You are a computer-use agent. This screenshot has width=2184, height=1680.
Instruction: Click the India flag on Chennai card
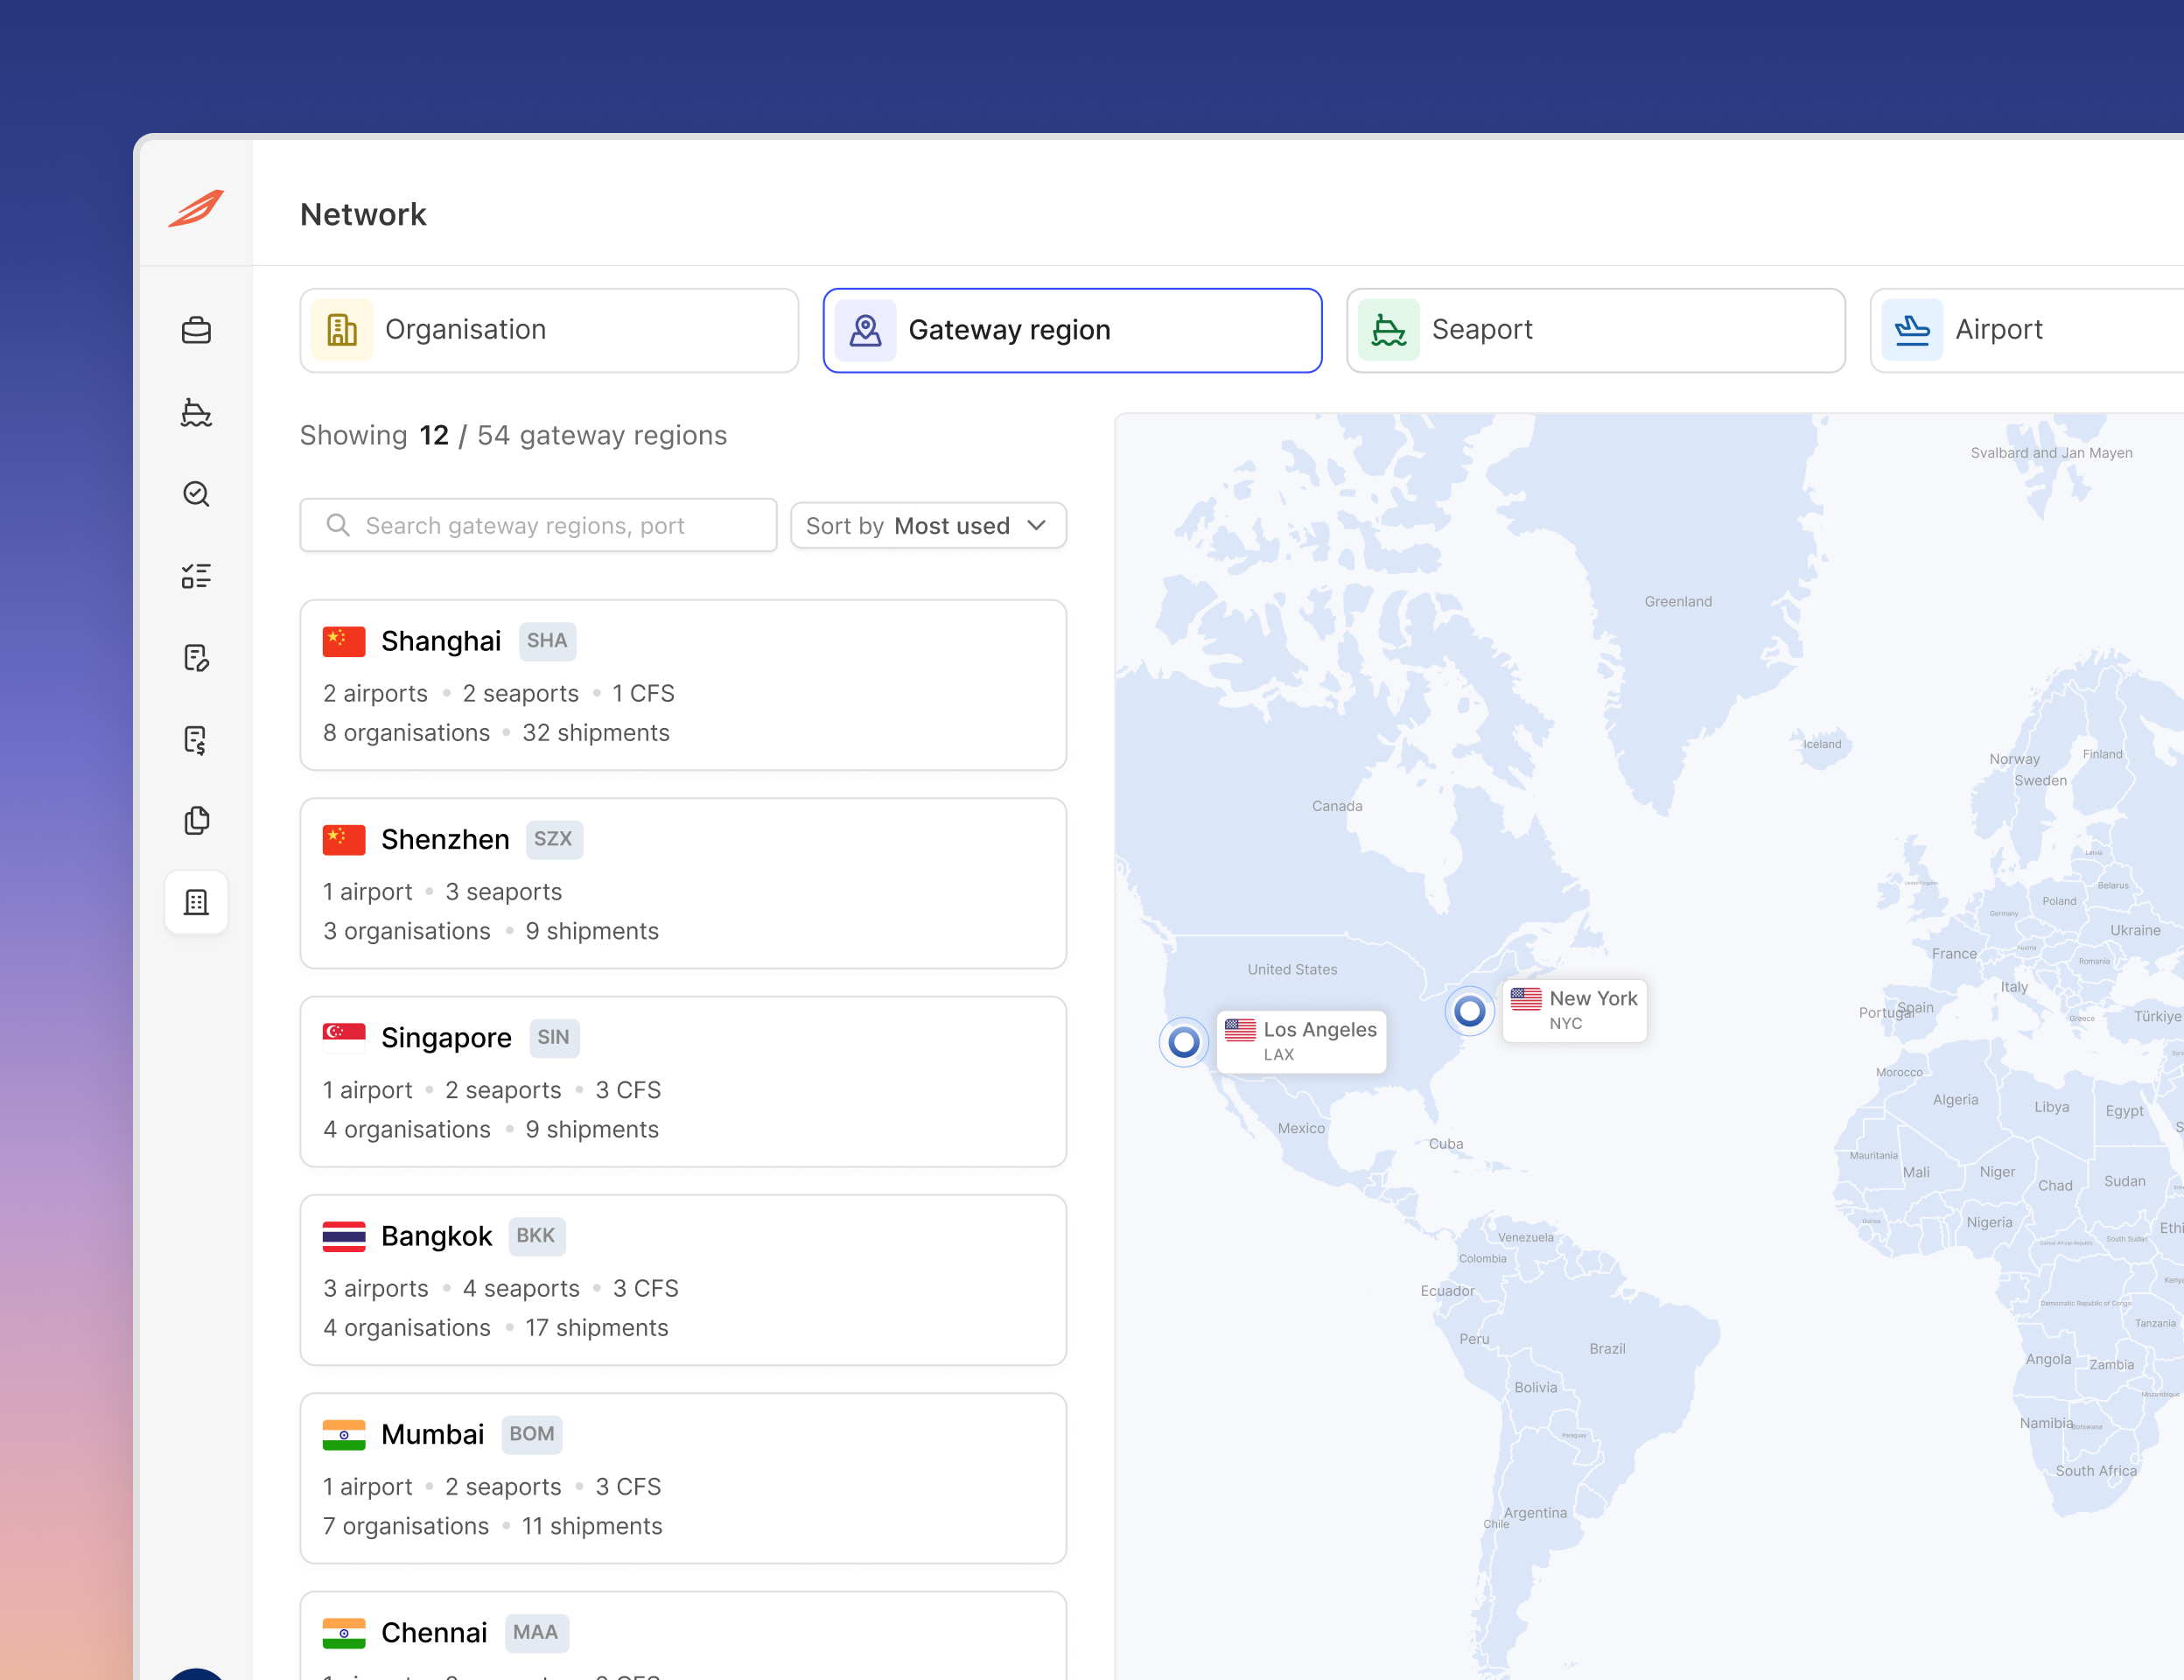[x=344, y=1632]
